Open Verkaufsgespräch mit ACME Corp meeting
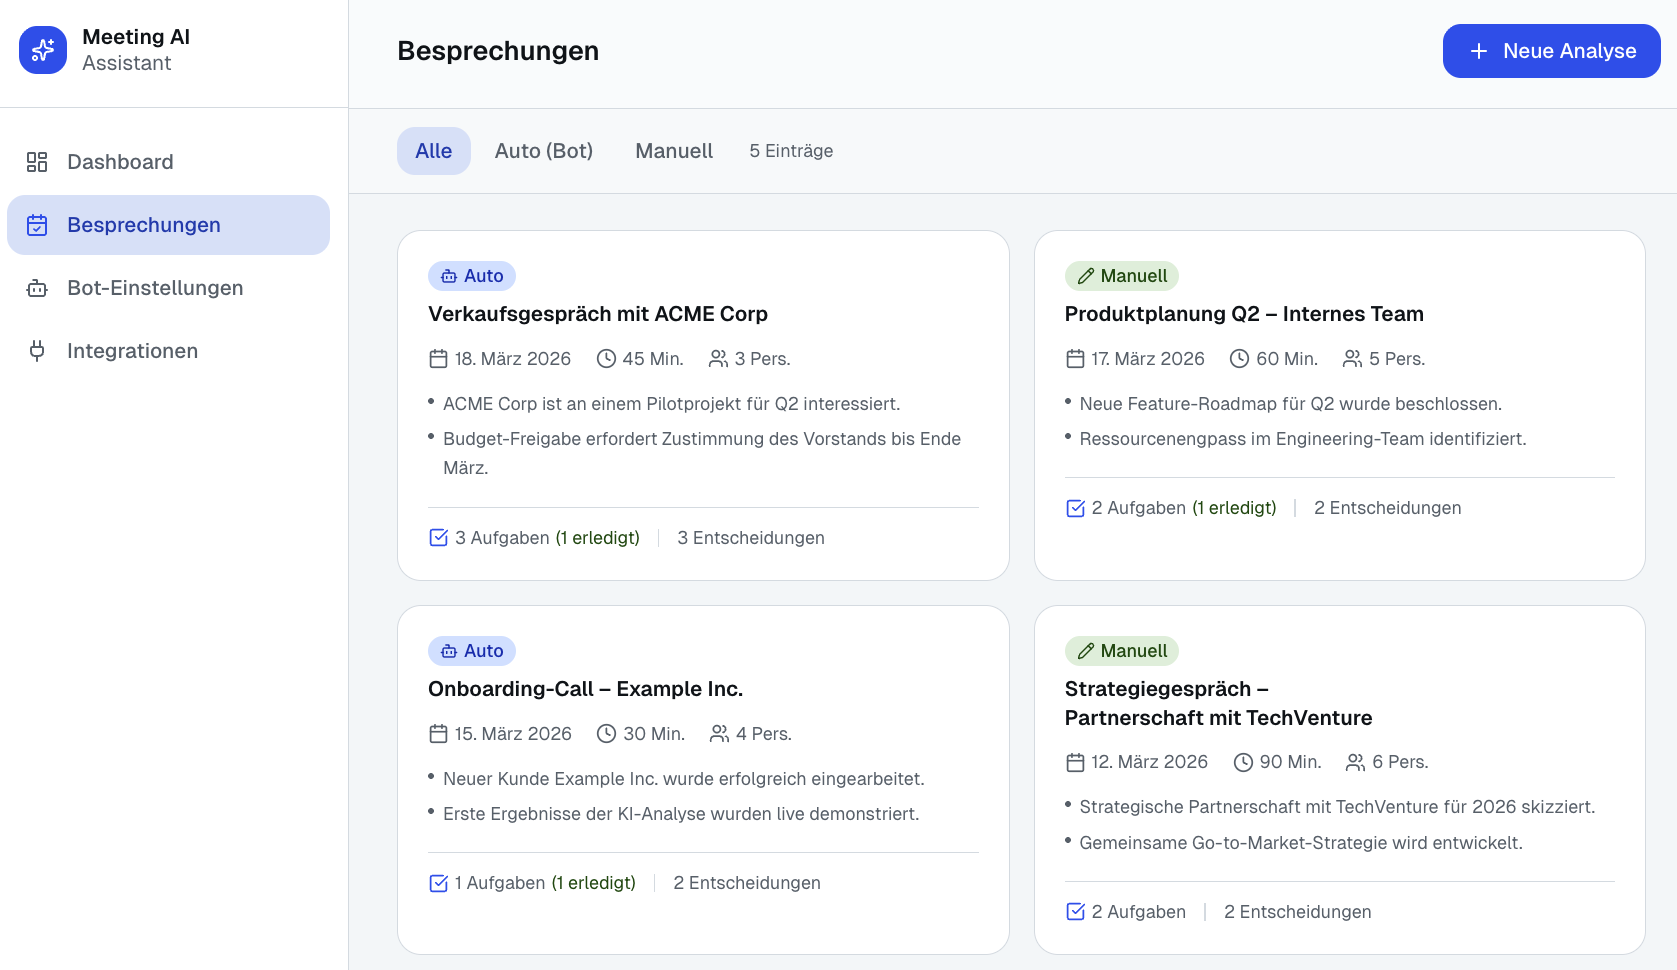 pyautogui.click(x=597, y=314)
